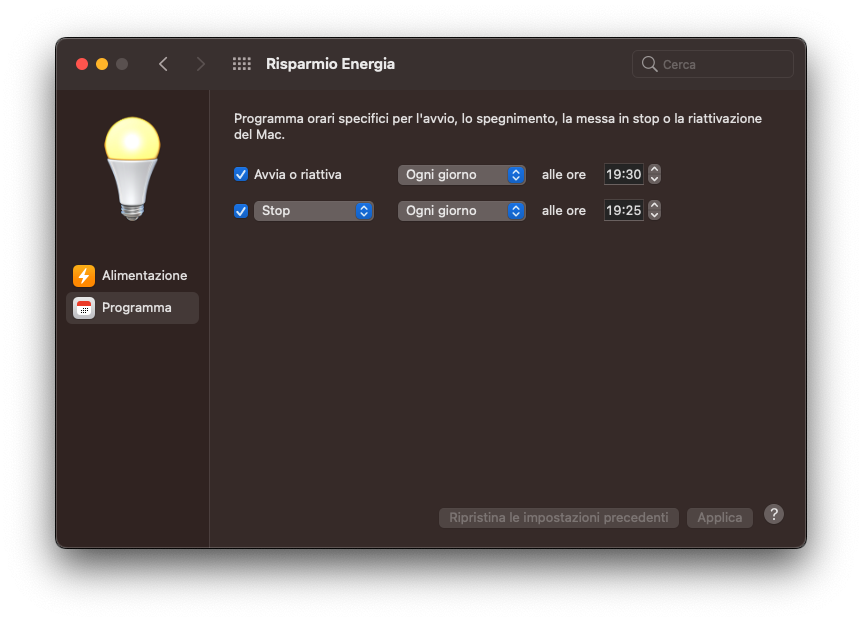Go forward with the right chevron
This screenshot has height=622, width=862.
[201, 64]
